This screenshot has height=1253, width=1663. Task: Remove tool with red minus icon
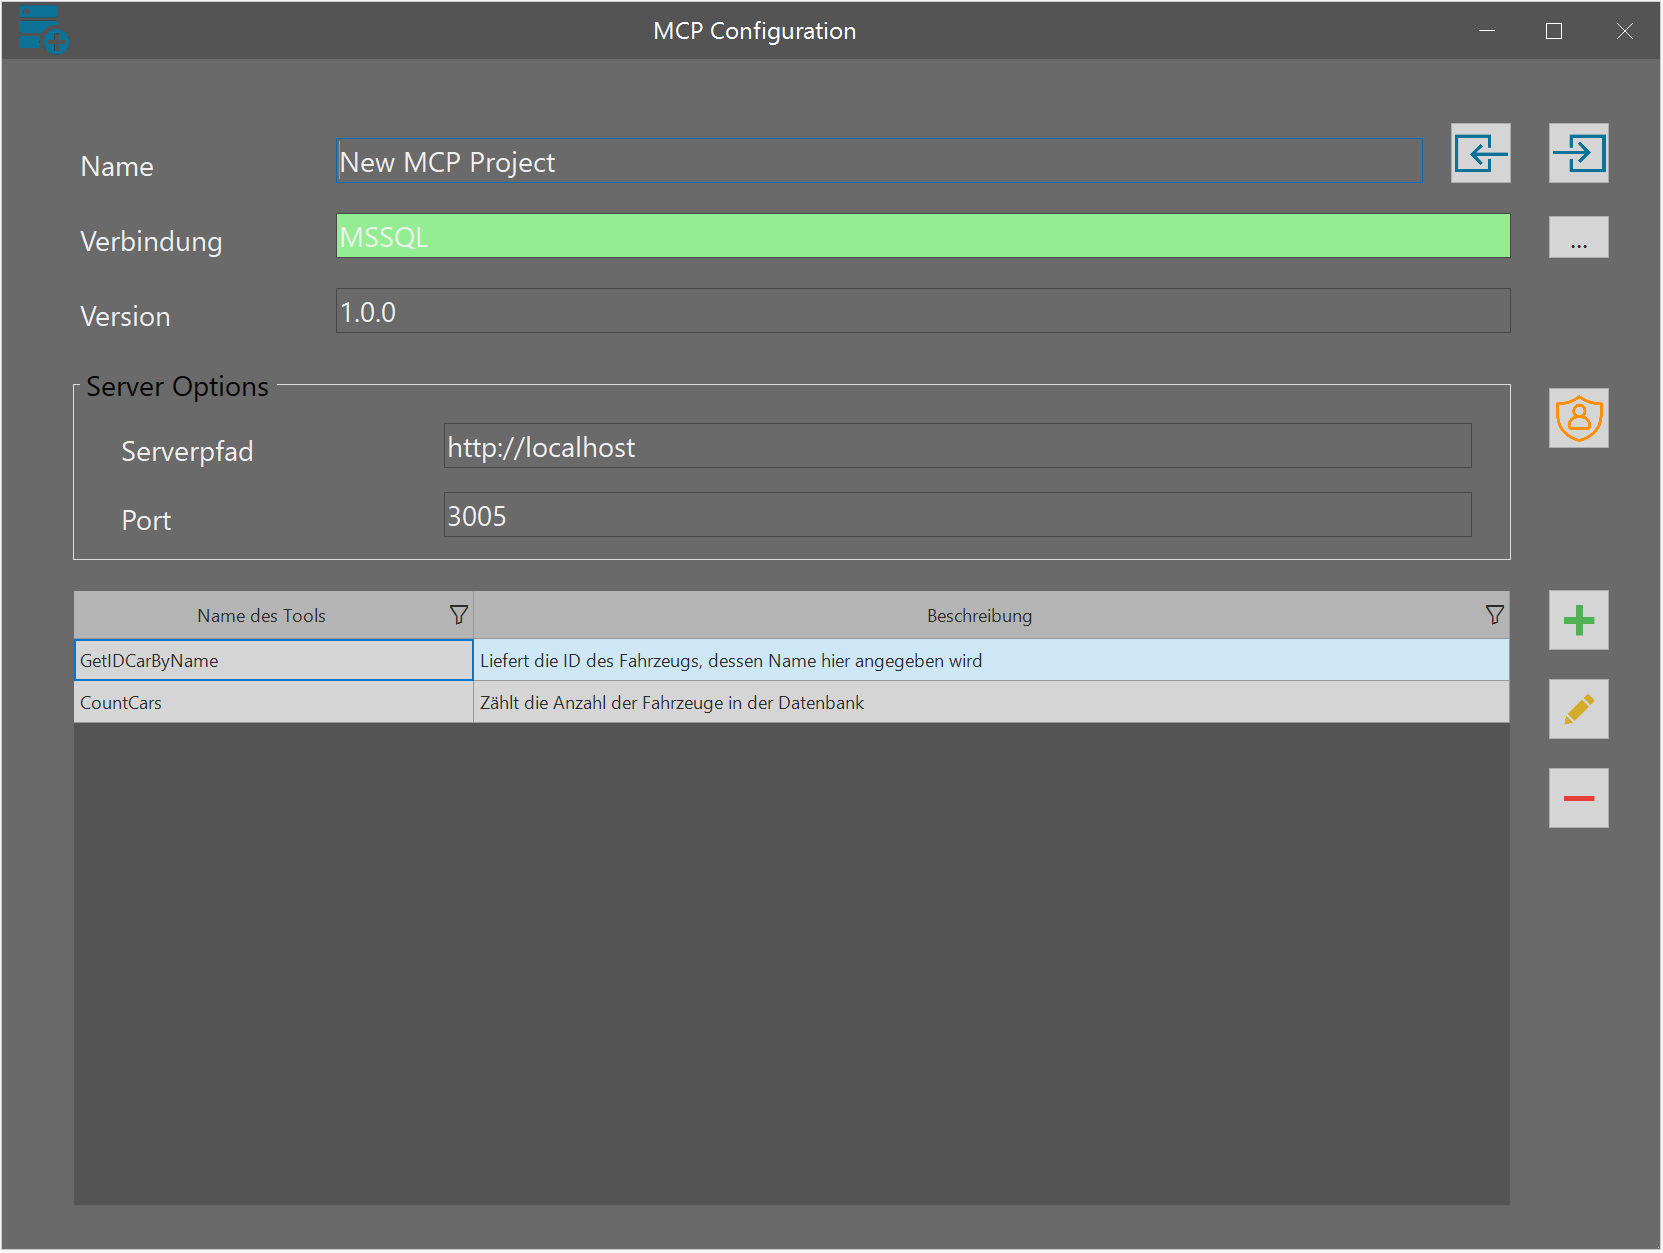click(1578, 798)
